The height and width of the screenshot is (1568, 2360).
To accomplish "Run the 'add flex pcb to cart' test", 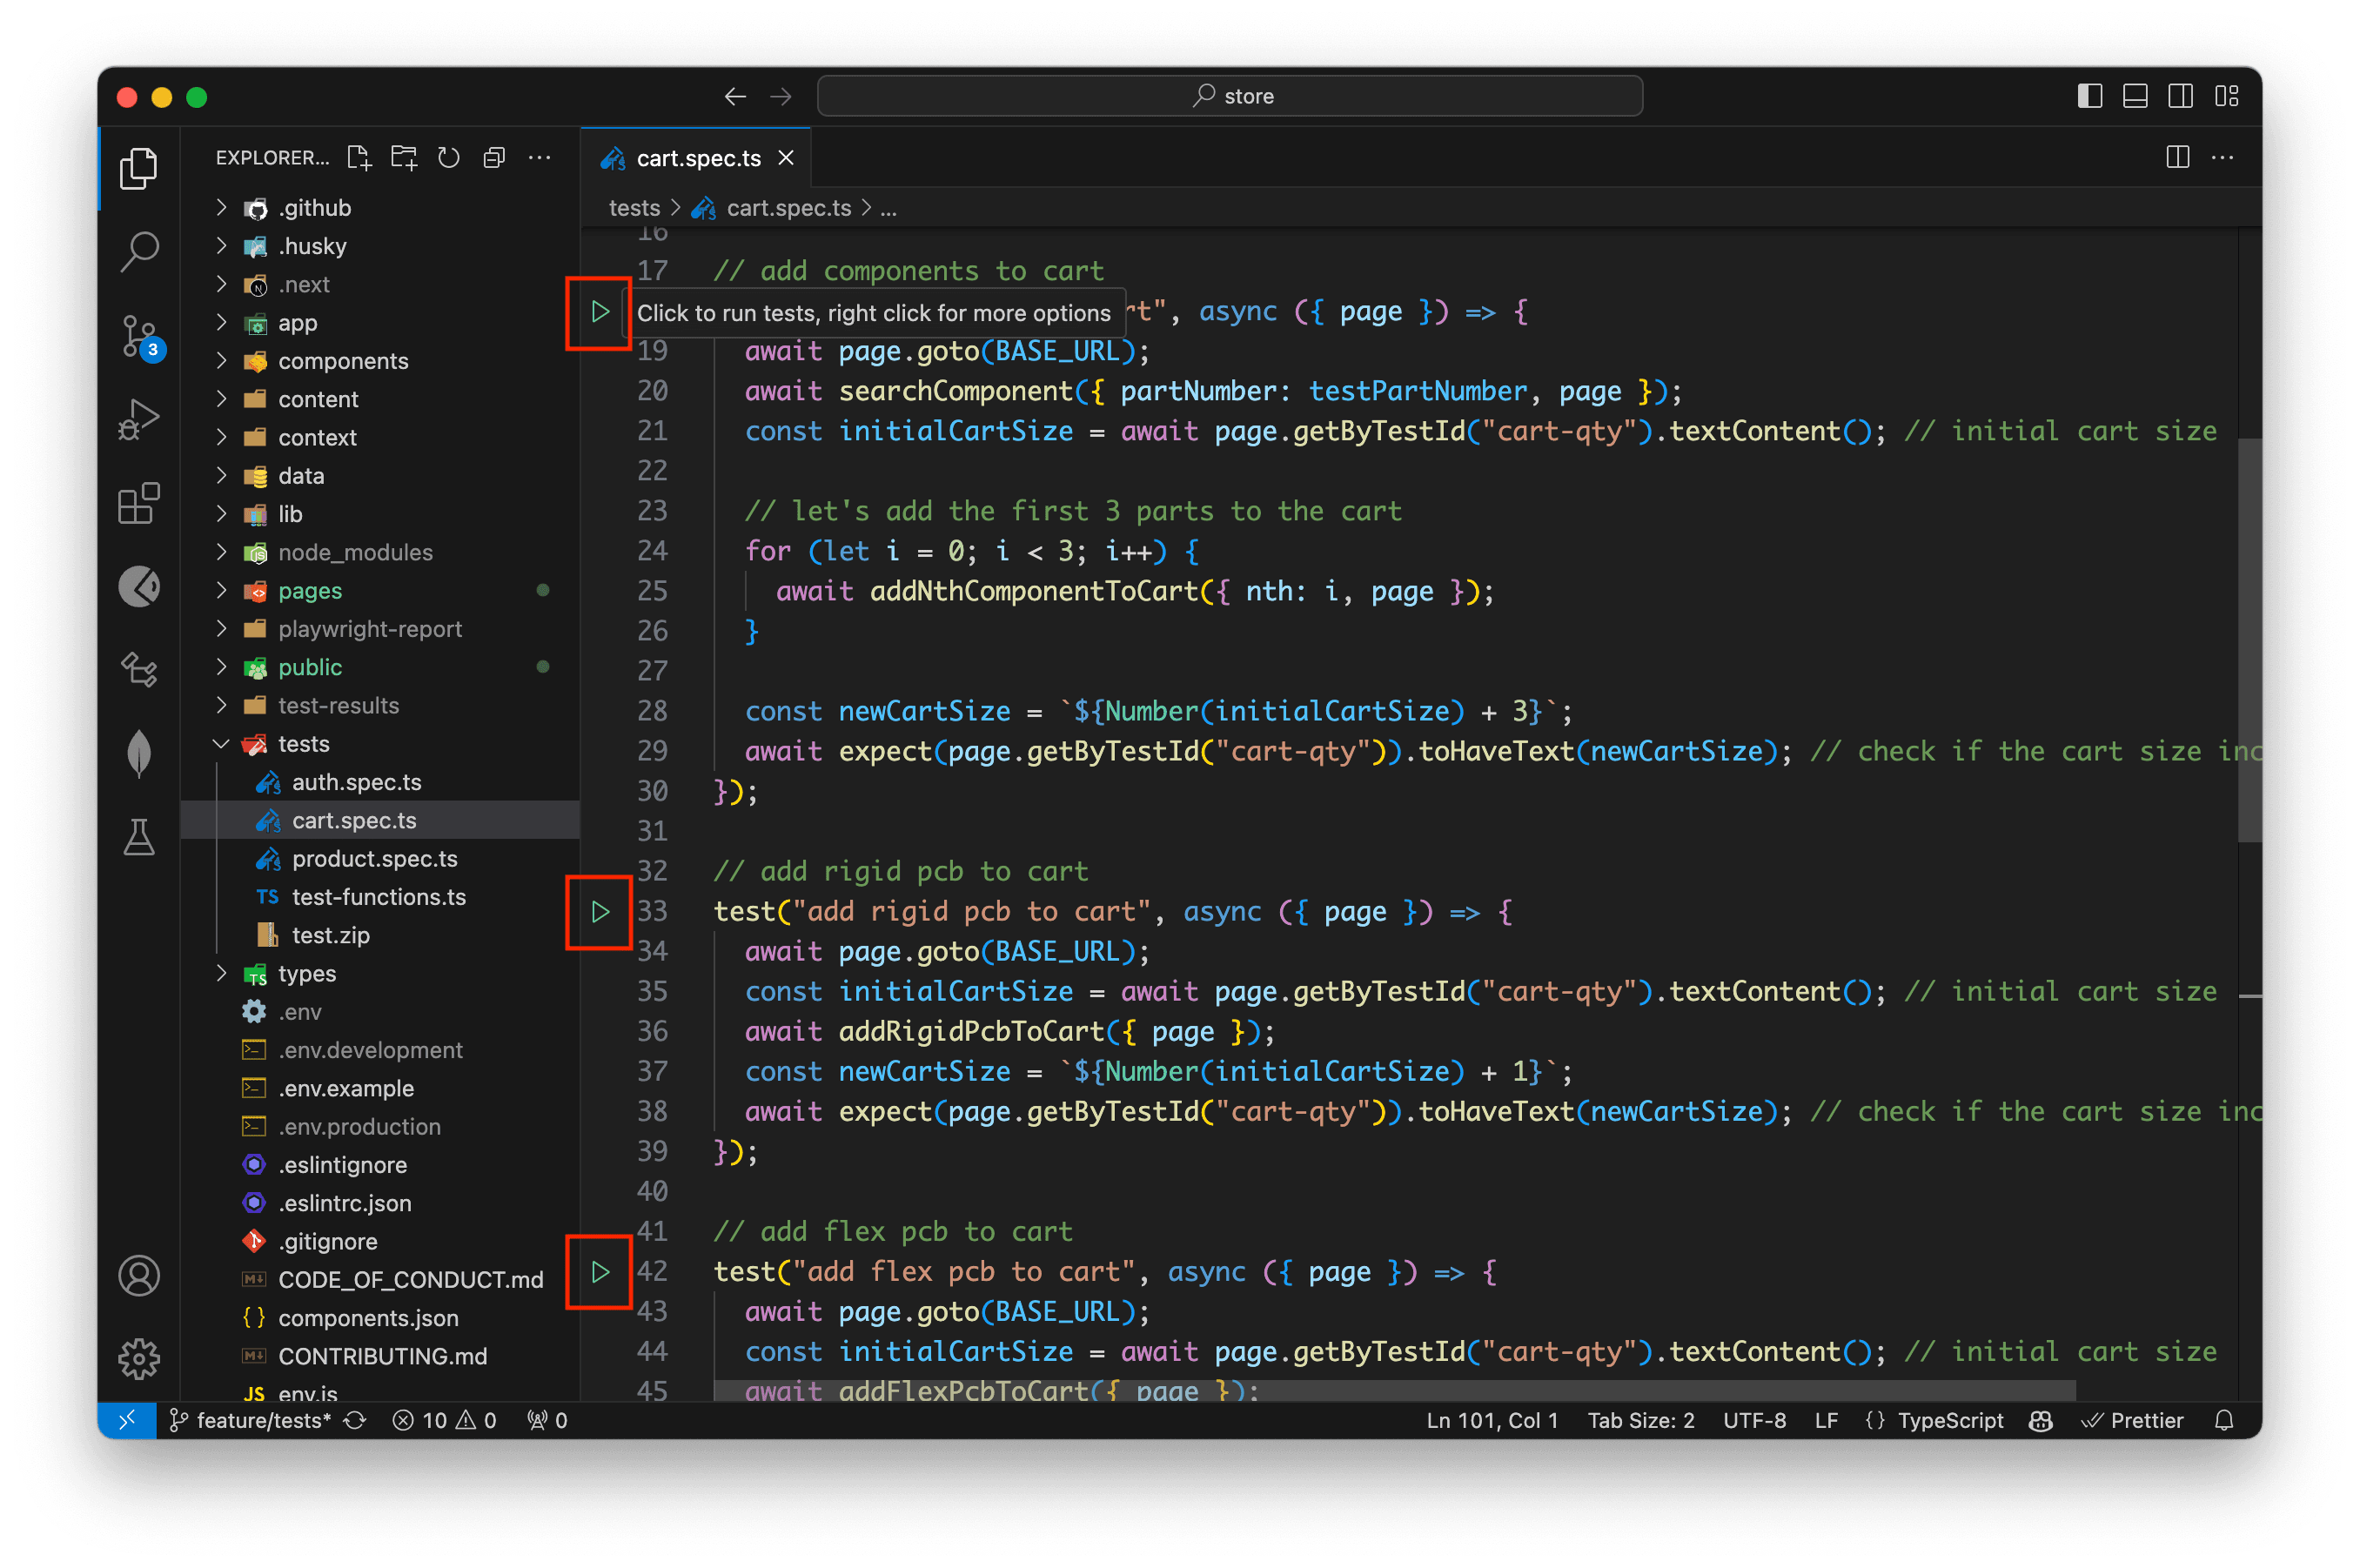I will pos(600,1272).
